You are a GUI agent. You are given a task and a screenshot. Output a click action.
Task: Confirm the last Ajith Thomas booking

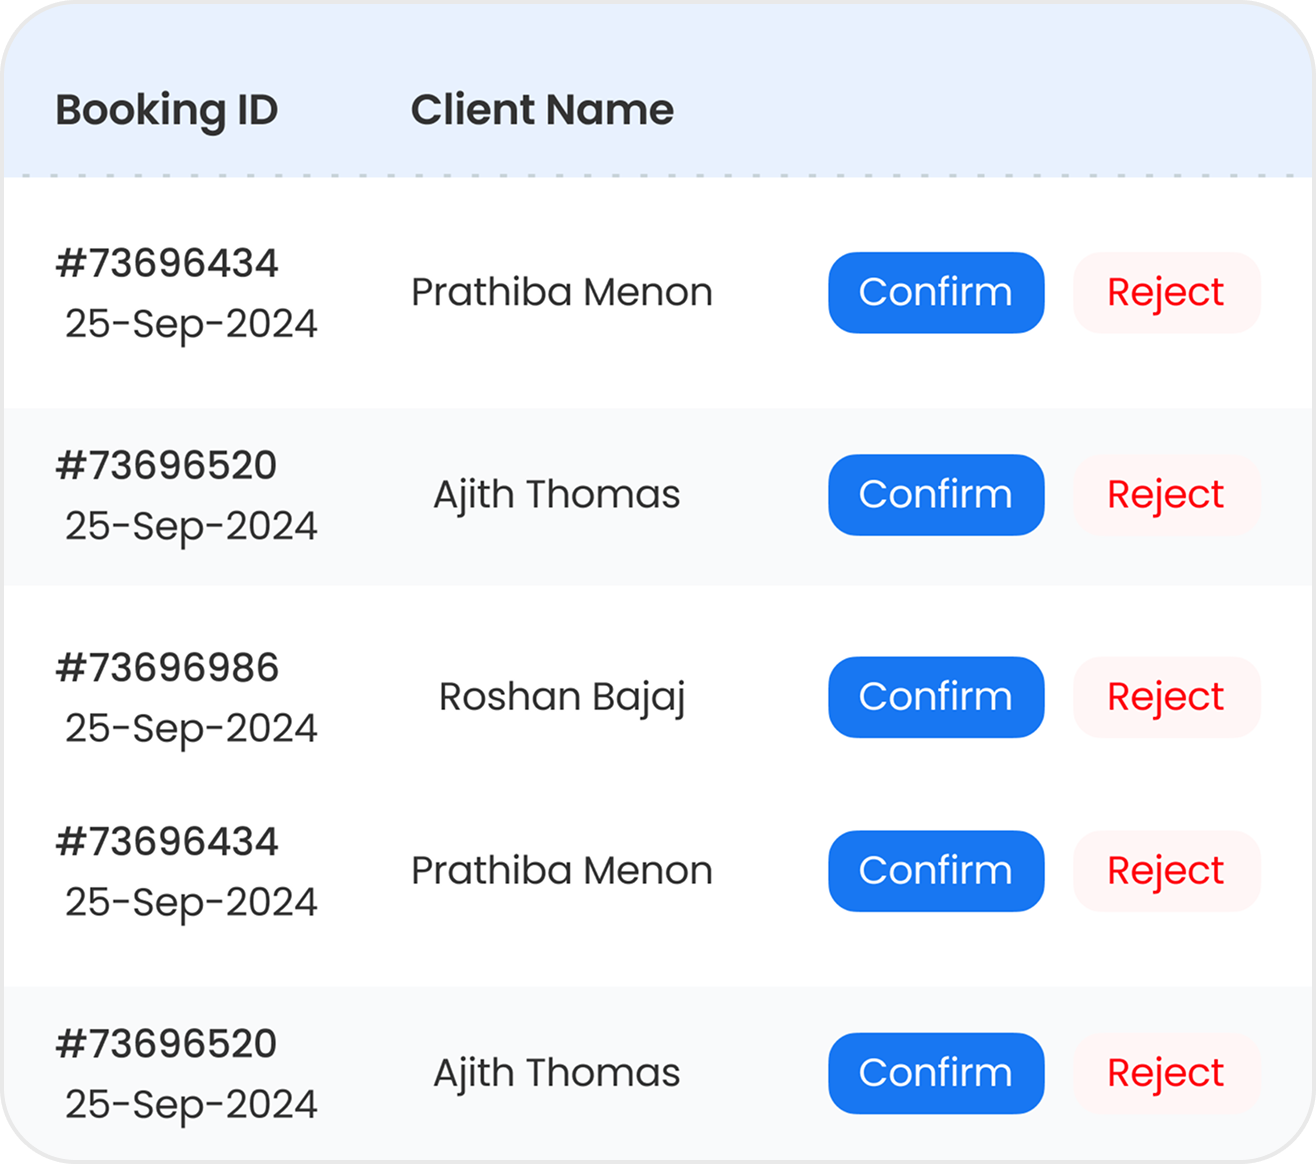pos(935,1073)
